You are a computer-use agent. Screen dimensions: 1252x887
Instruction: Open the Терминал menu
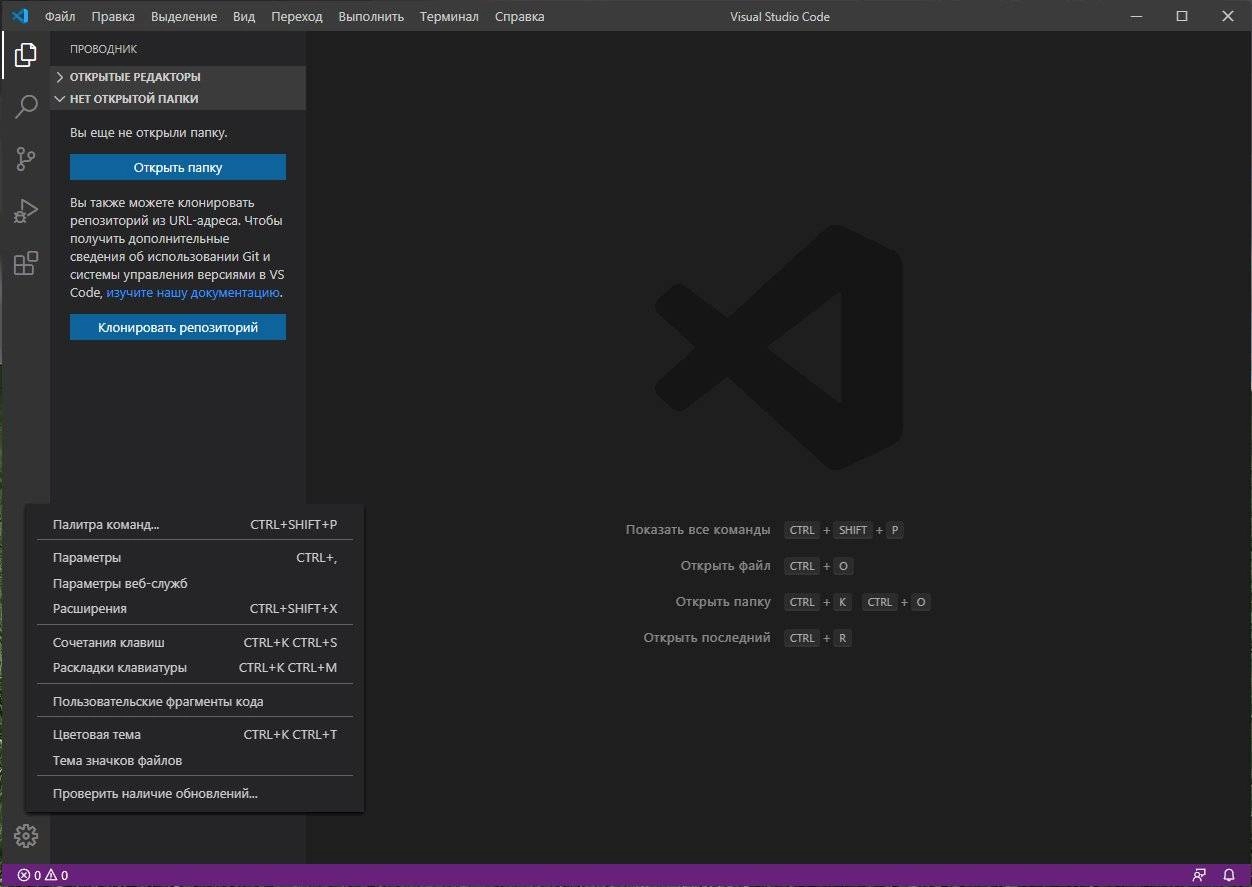pos(449,16)
